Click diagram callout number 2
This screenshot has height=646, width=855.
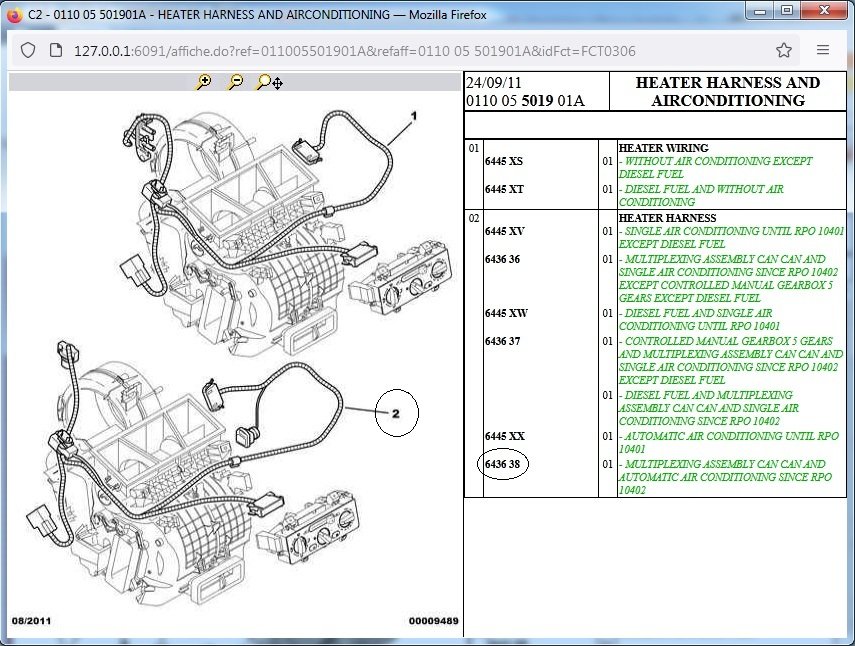396,413
